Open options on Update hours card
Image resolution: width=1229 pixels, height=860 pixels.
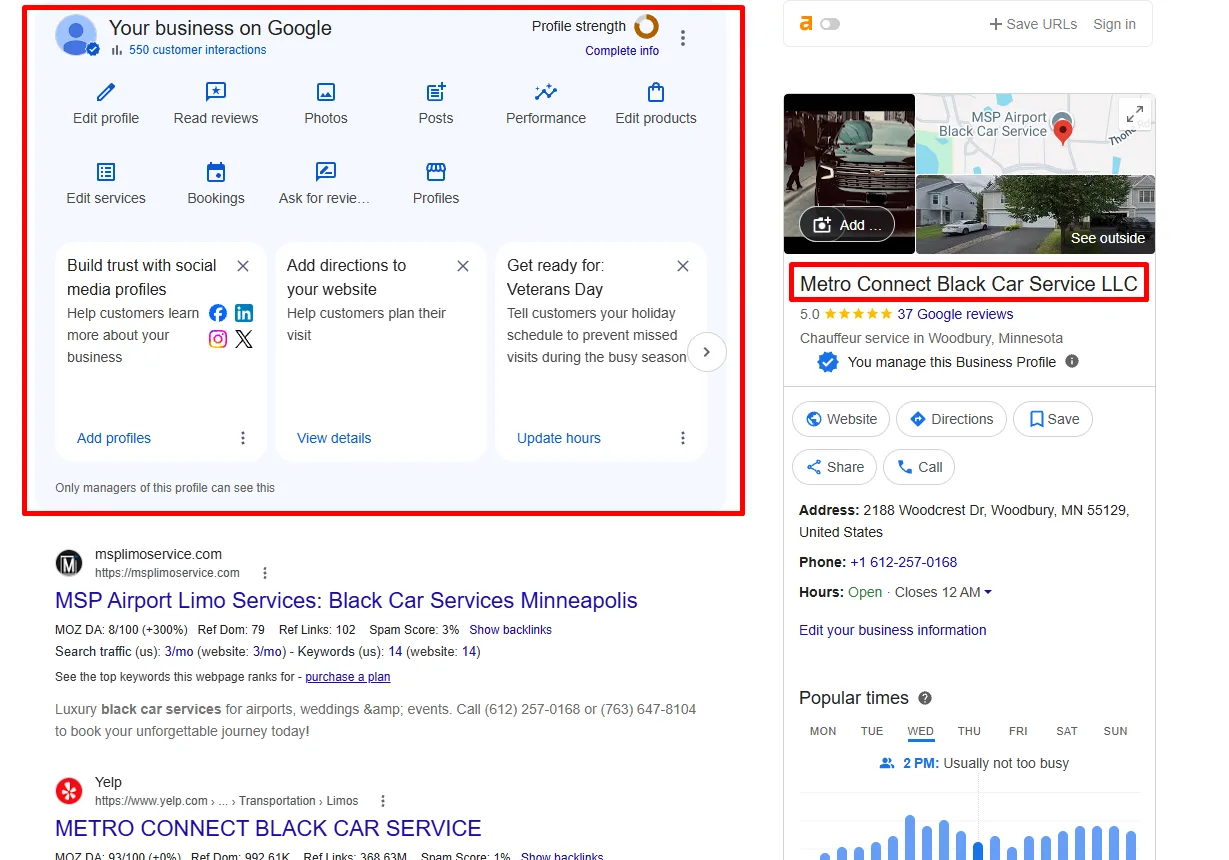click(x=683, y=438)
